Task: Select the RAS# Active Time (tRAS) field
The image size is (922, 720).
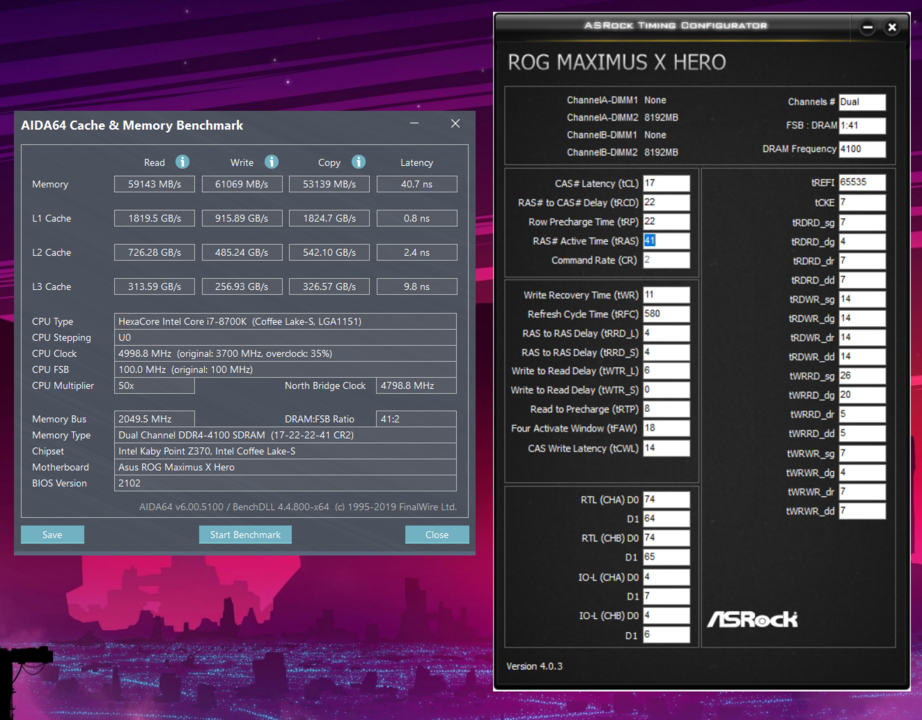Action: point(666,241)
